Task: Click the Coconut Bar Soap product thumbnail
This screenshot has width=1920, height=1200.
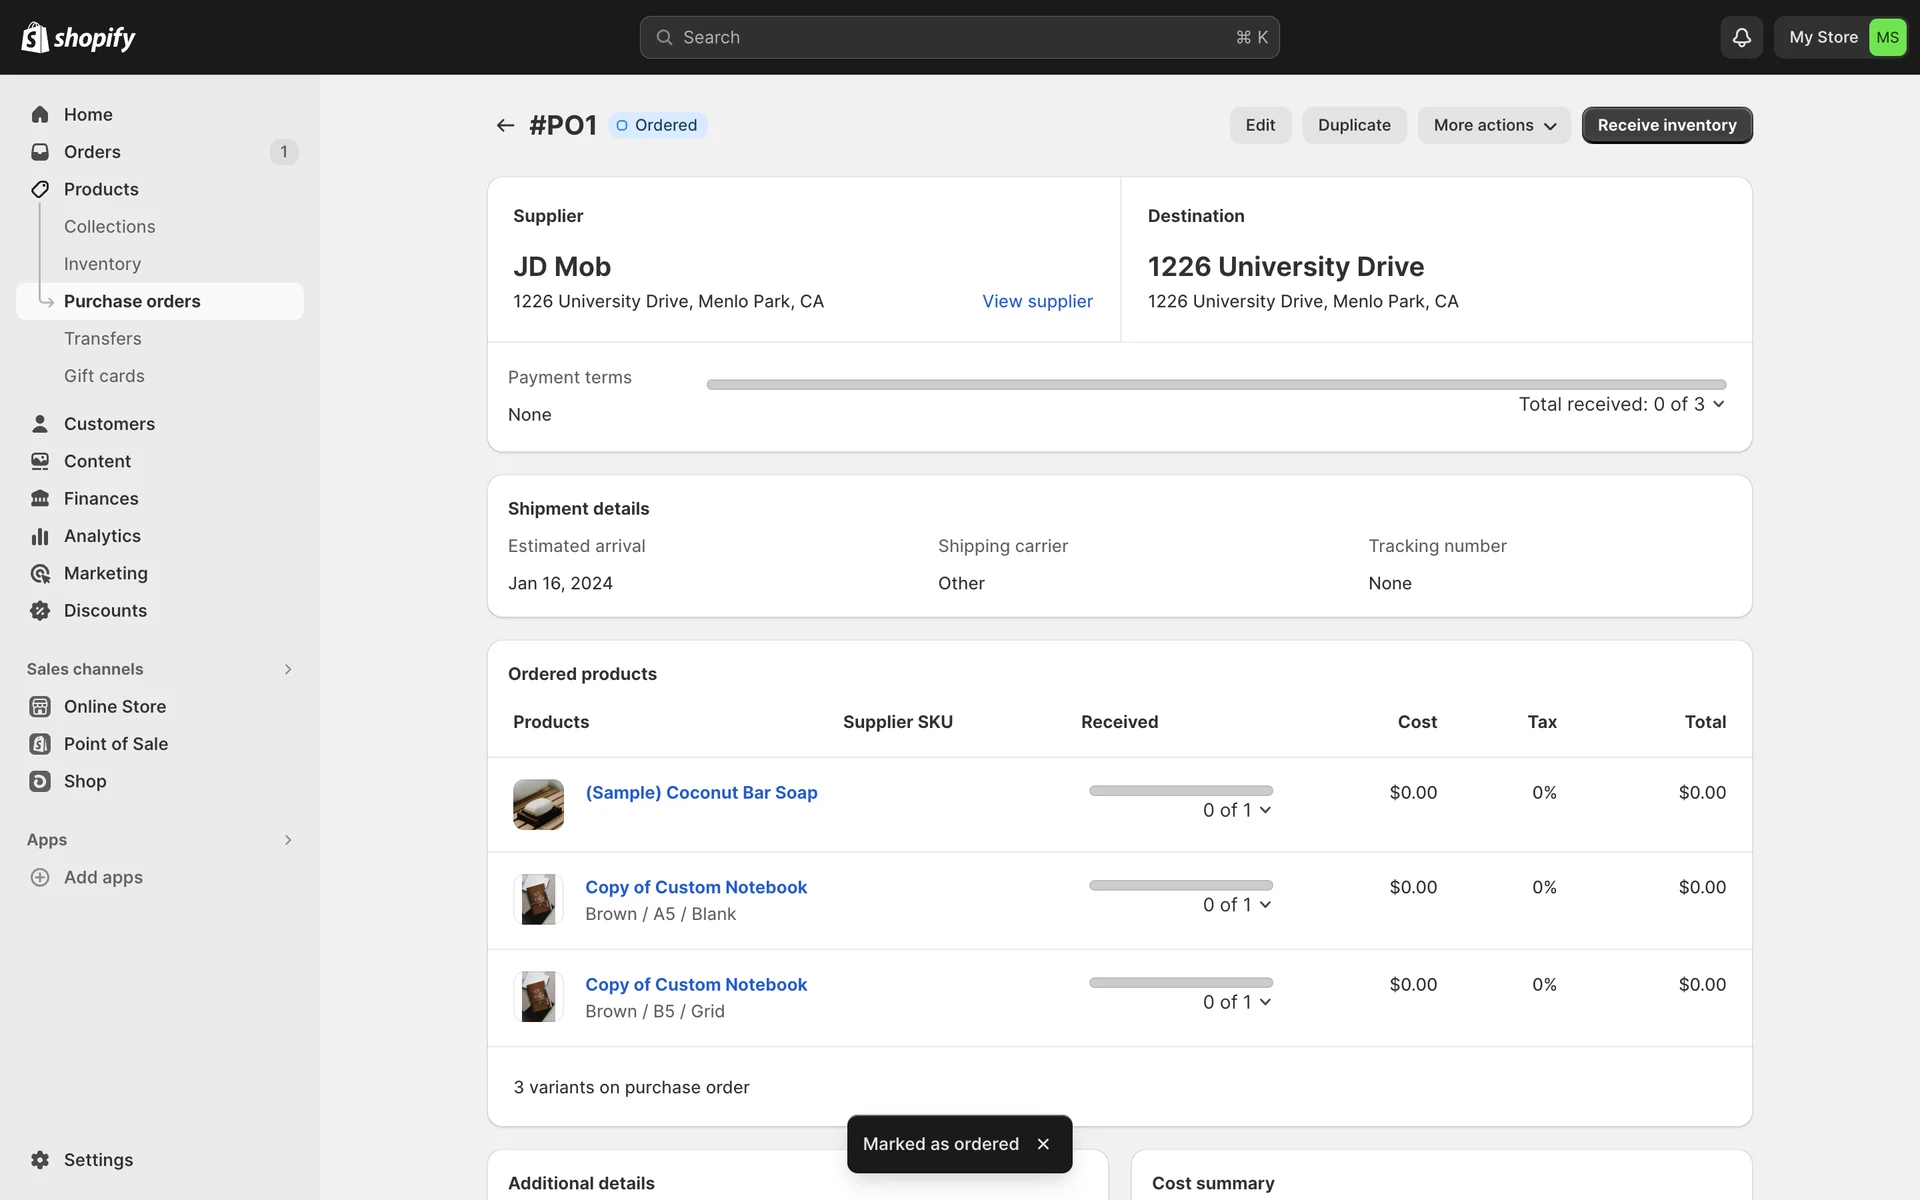Action: tap(538, 804)
